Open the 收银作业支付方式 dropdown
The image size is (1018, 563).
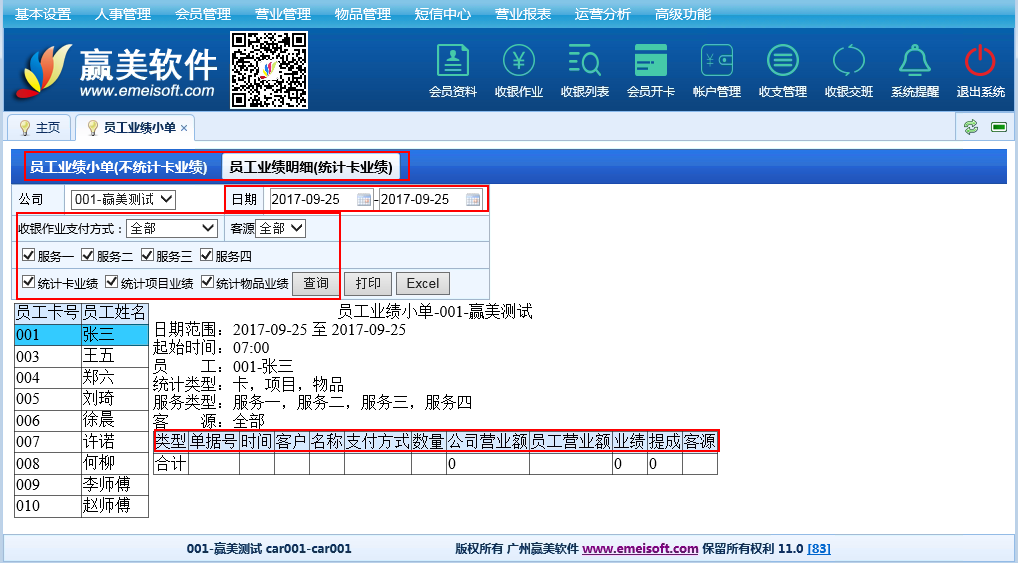pyautogui.click(x=172, y=229)
